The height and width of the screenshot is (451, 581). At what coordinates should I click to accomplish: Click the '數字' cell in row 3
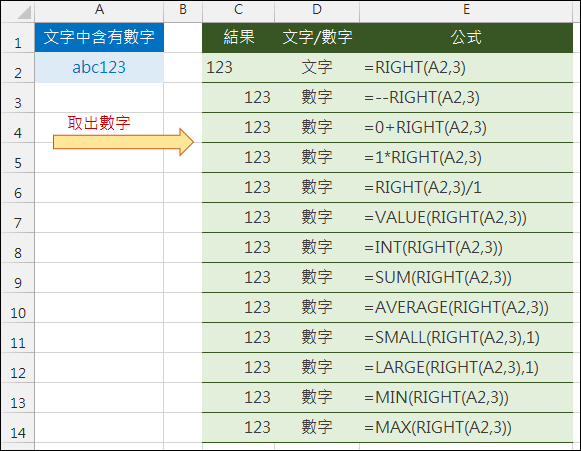tap(317, 97)
